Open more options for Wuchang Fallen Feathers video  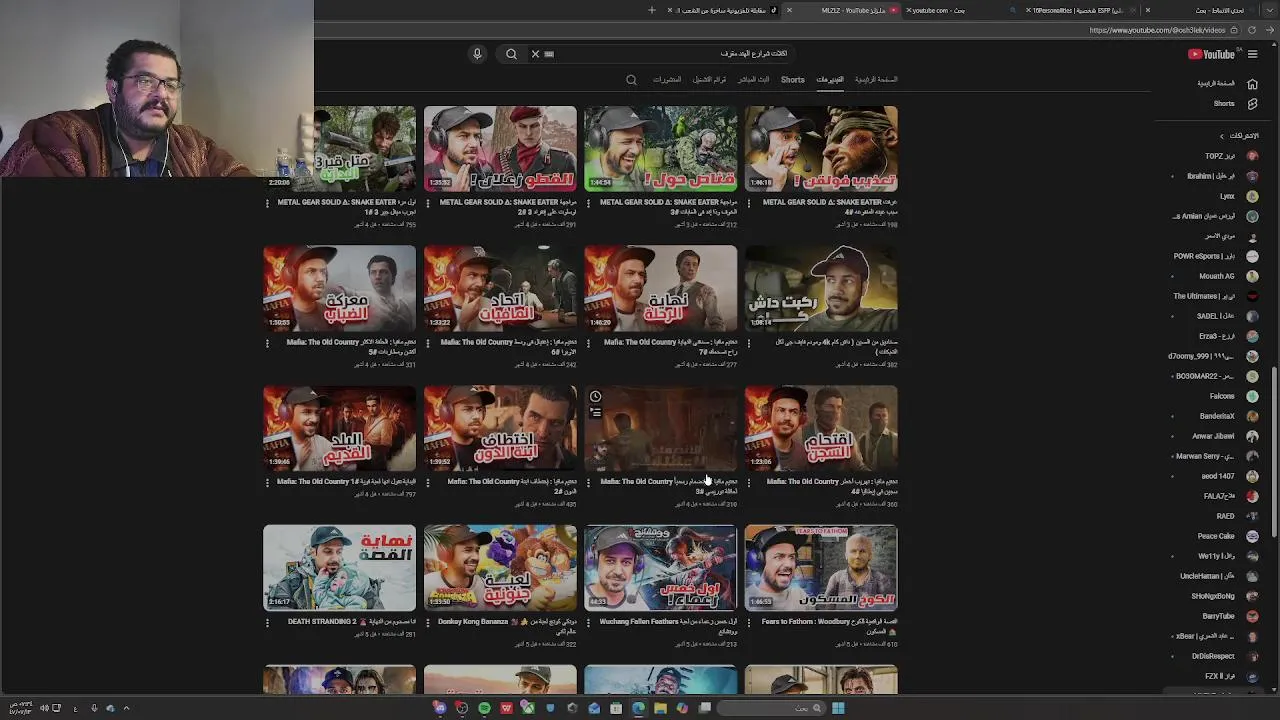pyautogui.click(x=588, y=622)
